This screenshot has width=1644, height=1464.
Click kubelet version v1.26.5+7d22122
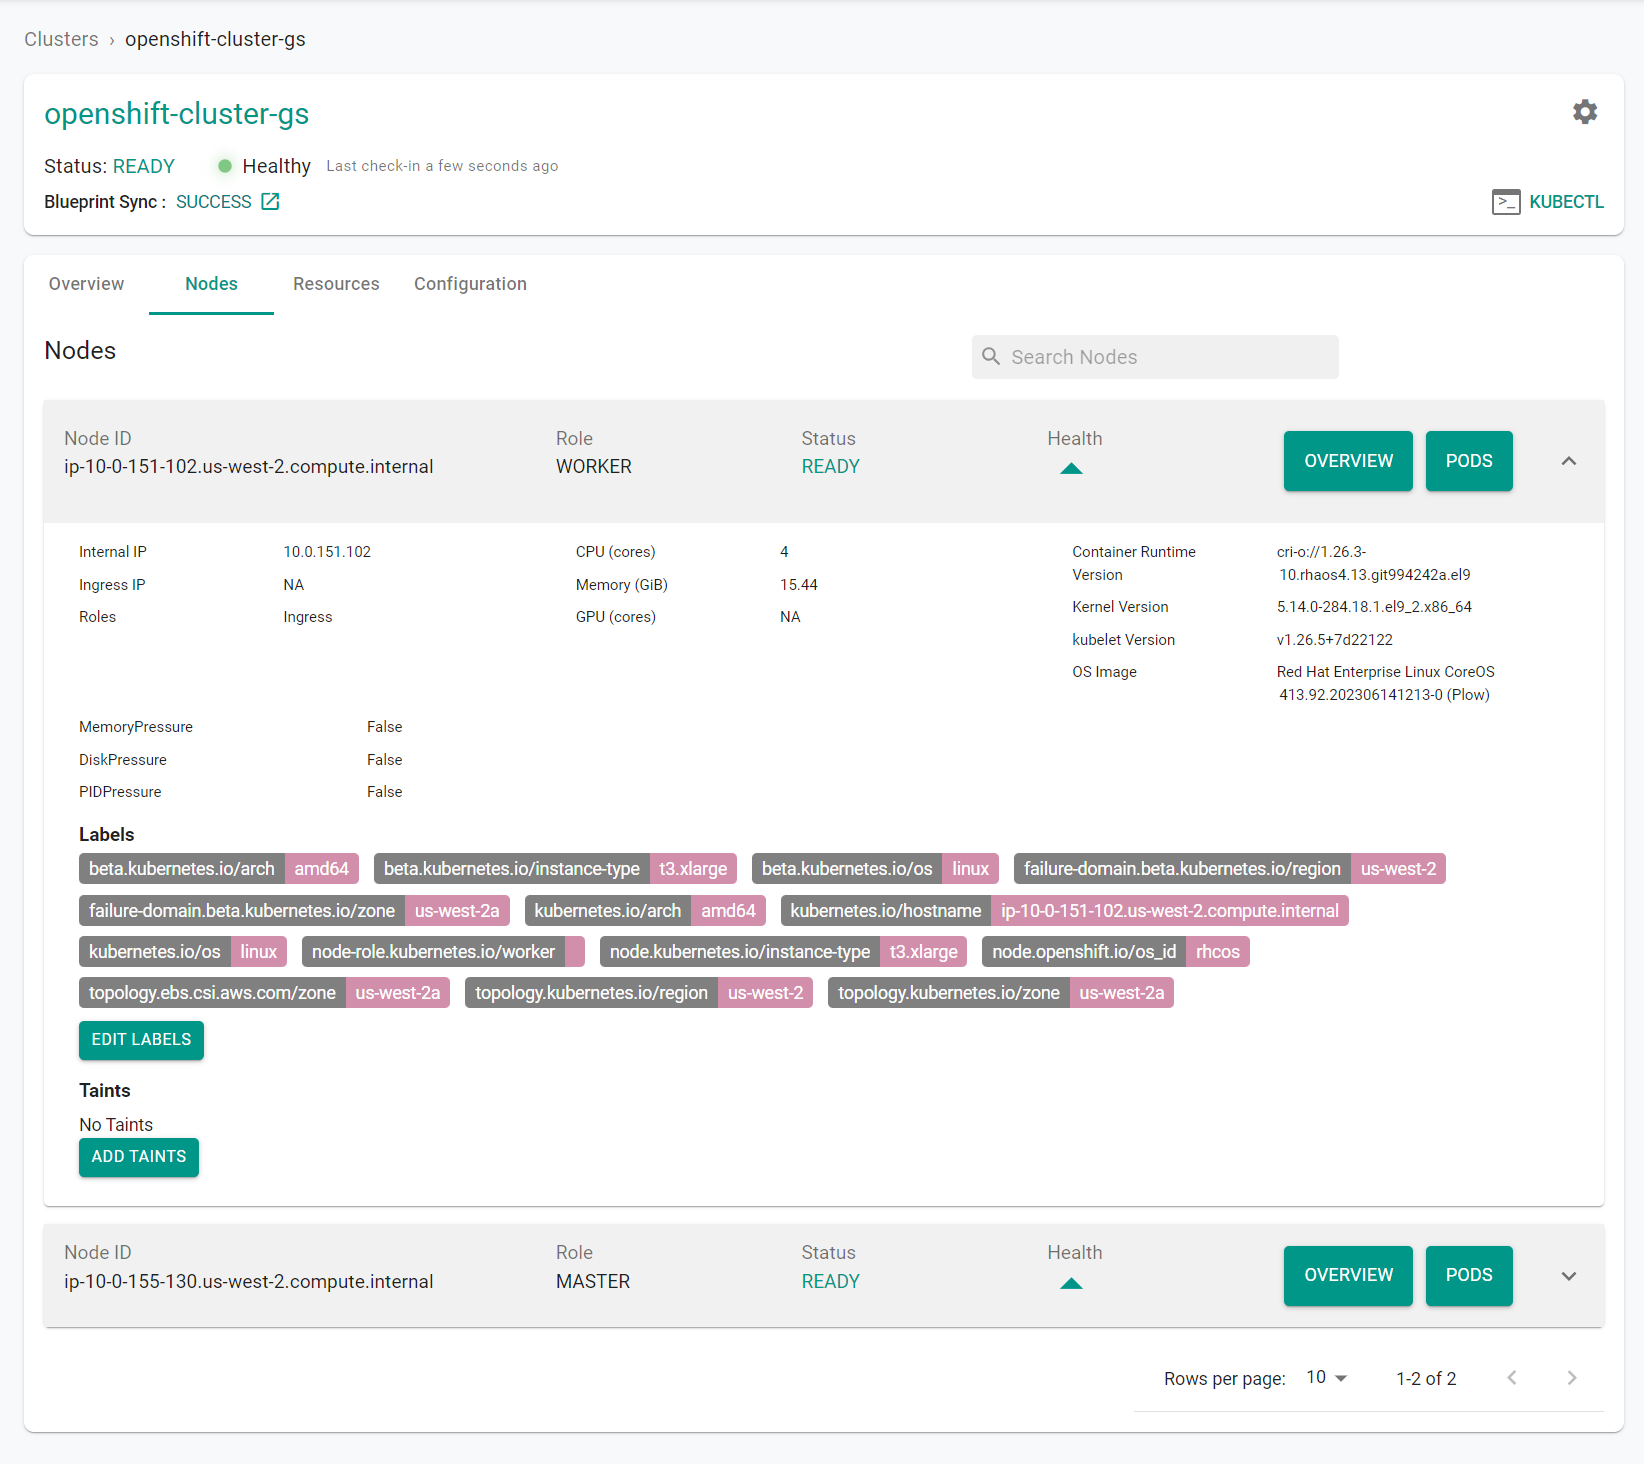pos(1335,640)
